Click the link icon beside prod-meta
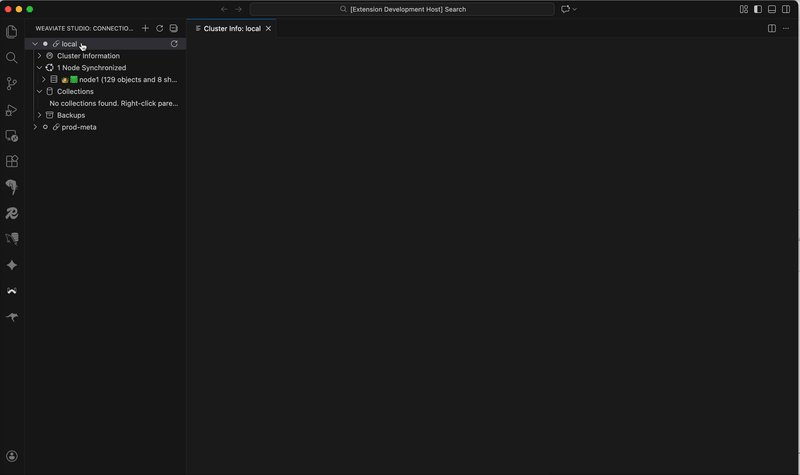Viewport: 800px width, 475px height. pyautogui.click(x=56, y=127)
